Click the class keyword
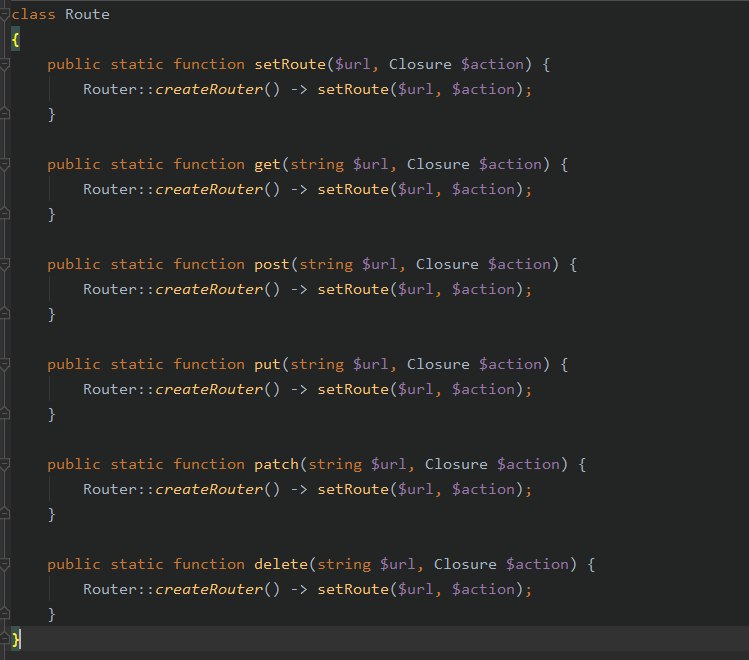 [x=33, y=15]
